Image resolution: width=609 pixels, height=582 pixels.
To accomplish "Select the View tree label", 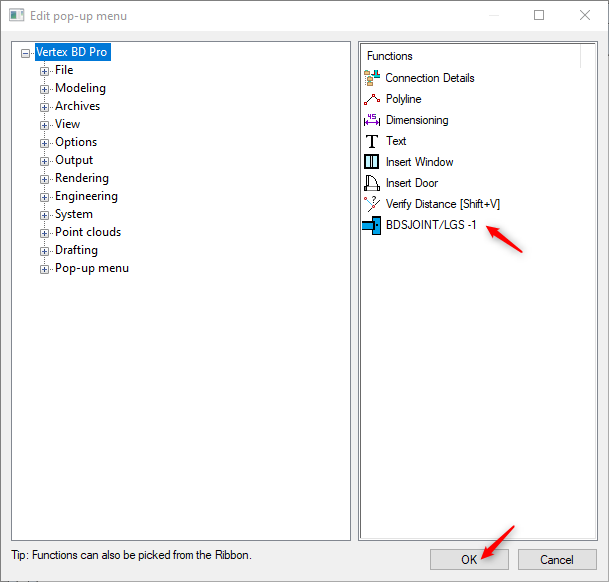I will pyautogui.click(x=68, y=124).
